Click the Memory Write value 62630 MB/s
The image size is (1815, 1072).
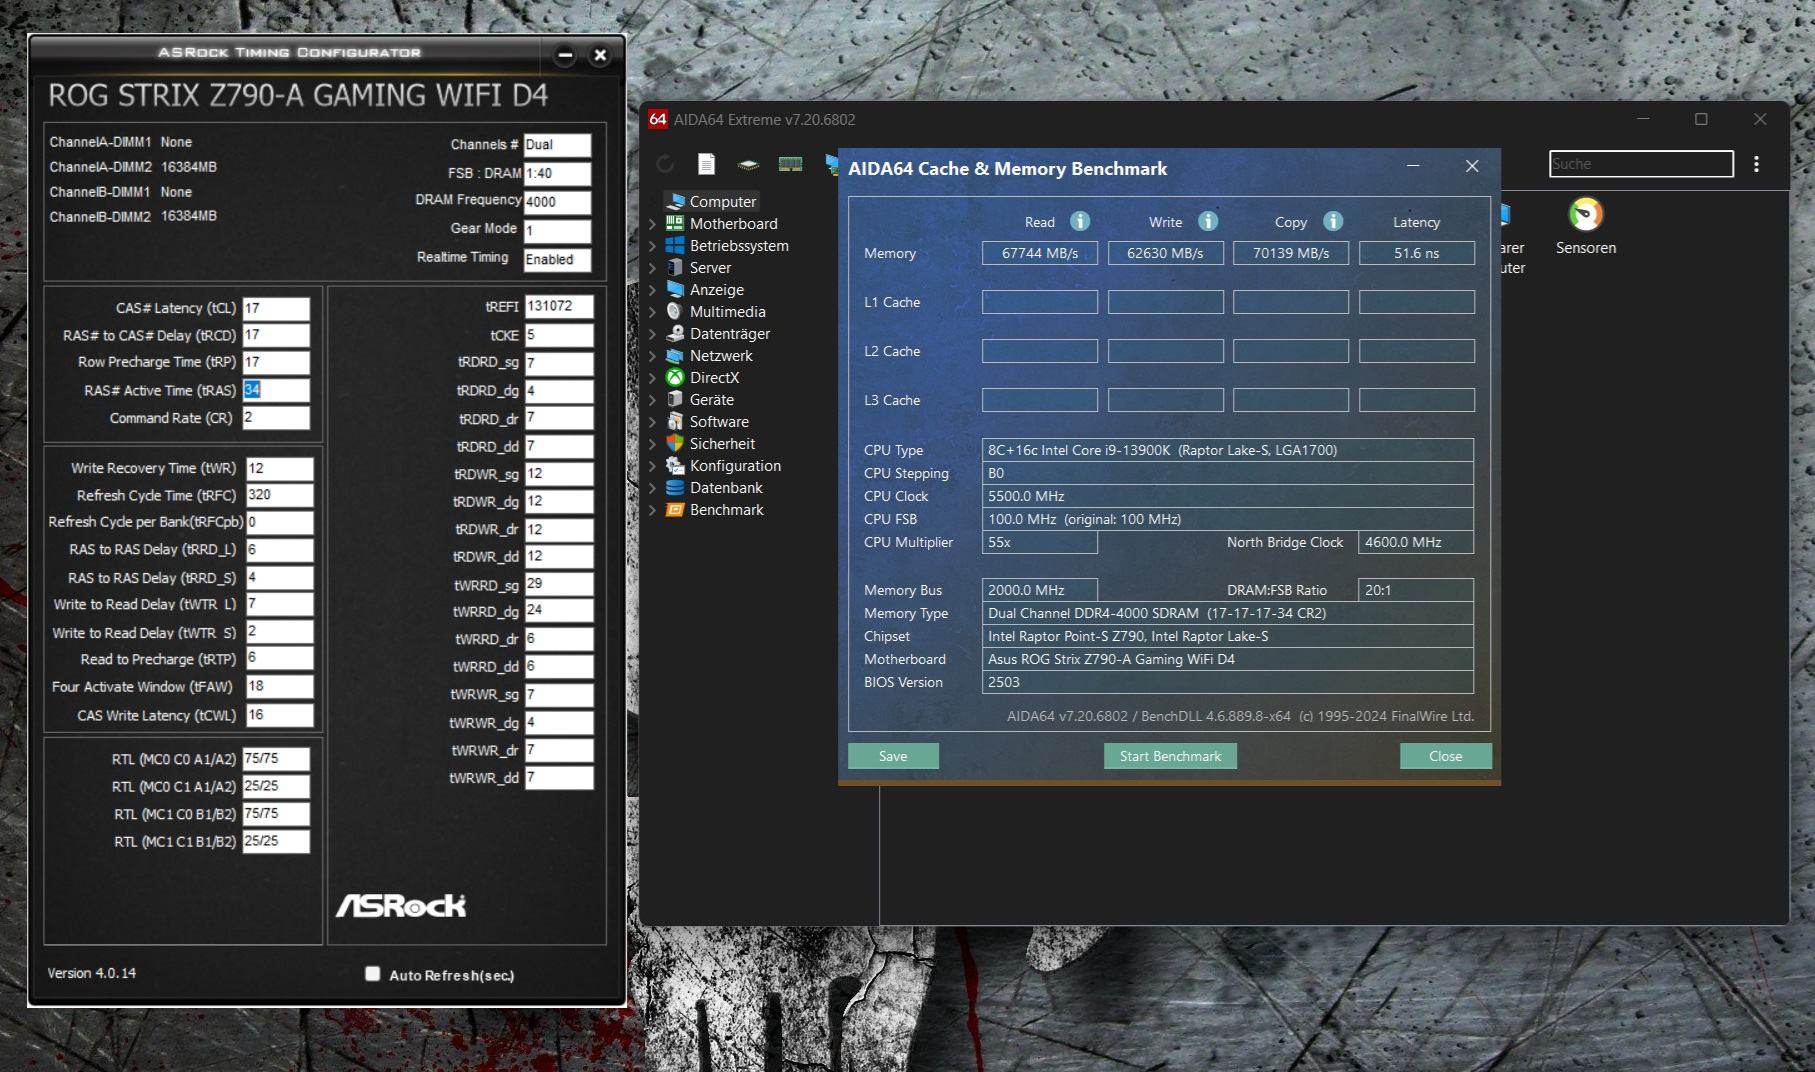(x=1165, y=253)
